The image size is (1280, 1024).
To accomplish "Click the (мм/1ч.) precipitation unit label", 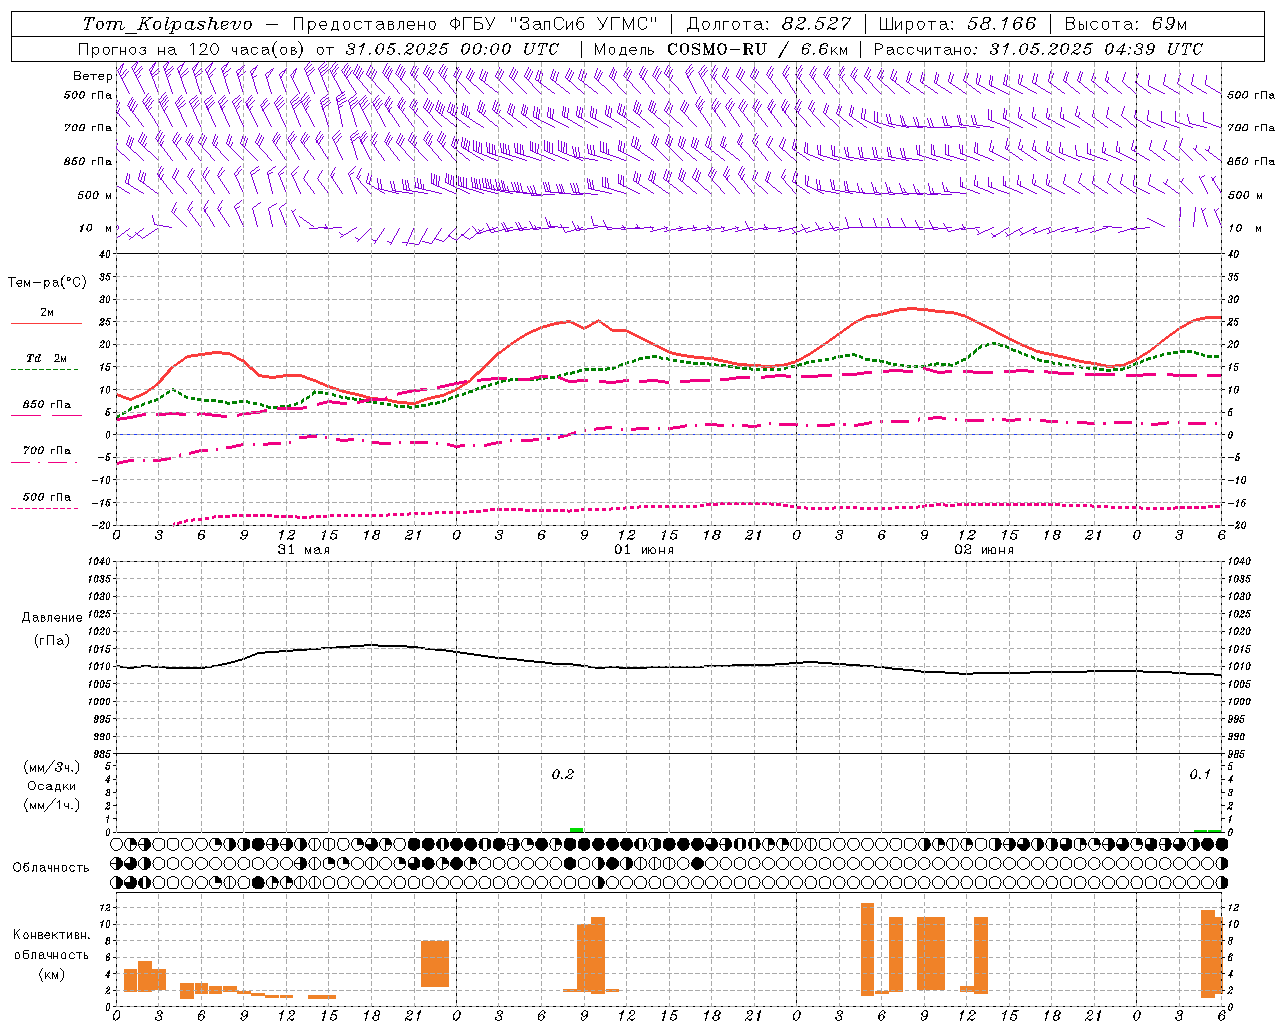I will 51,805.
